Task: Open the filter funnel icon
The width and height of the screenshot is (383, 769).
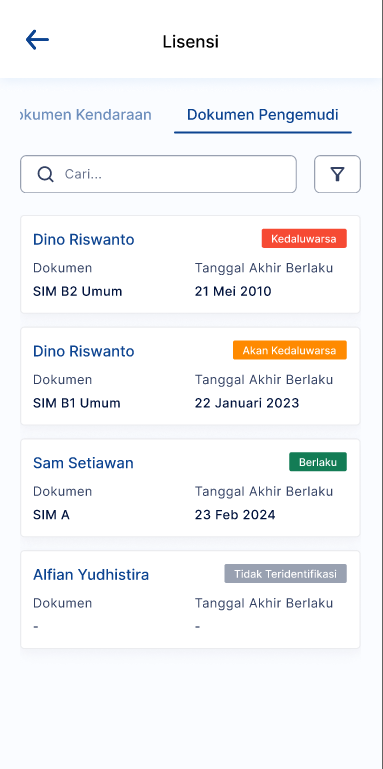Action: point(337,174)
